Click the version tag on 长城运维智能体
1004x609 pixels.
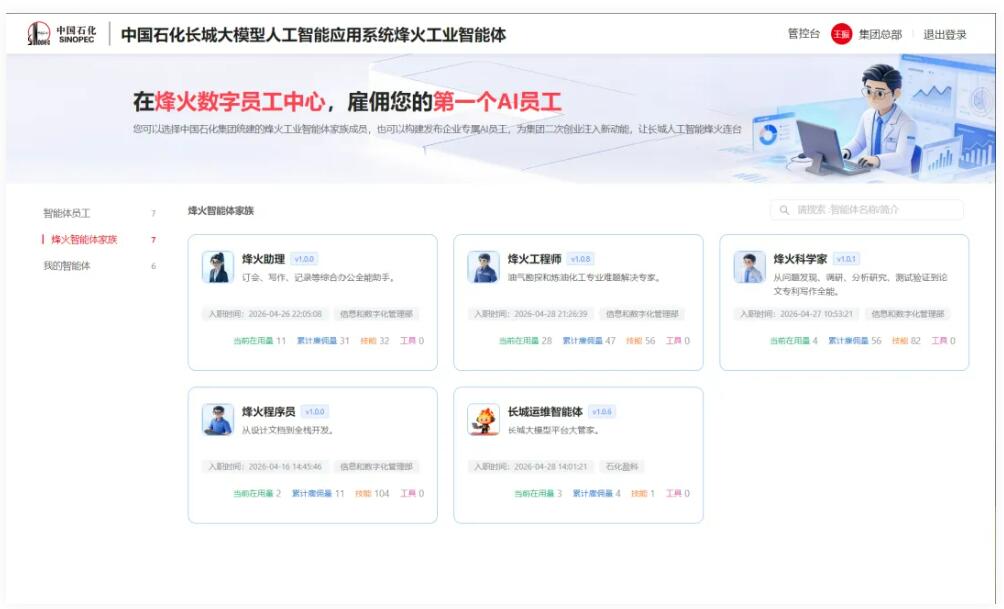(601, 411)
